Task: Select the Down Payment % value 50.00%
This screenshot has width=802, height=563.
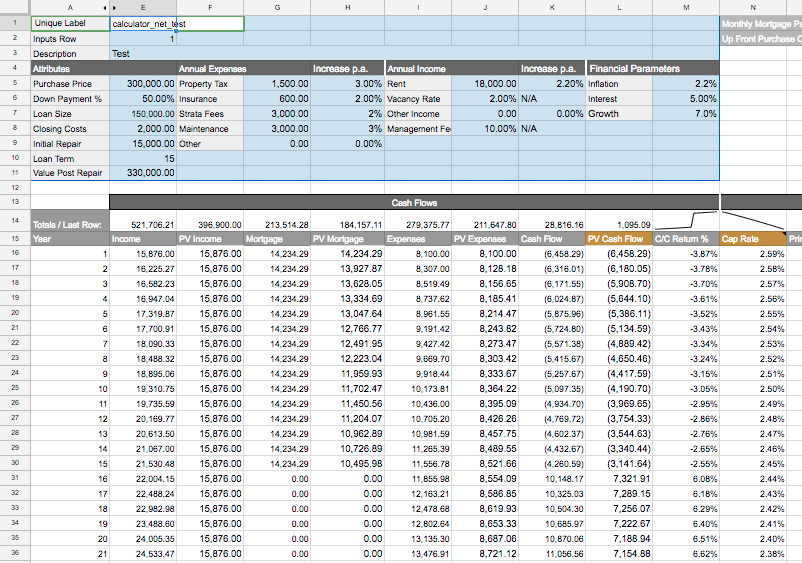Action: 143,99
